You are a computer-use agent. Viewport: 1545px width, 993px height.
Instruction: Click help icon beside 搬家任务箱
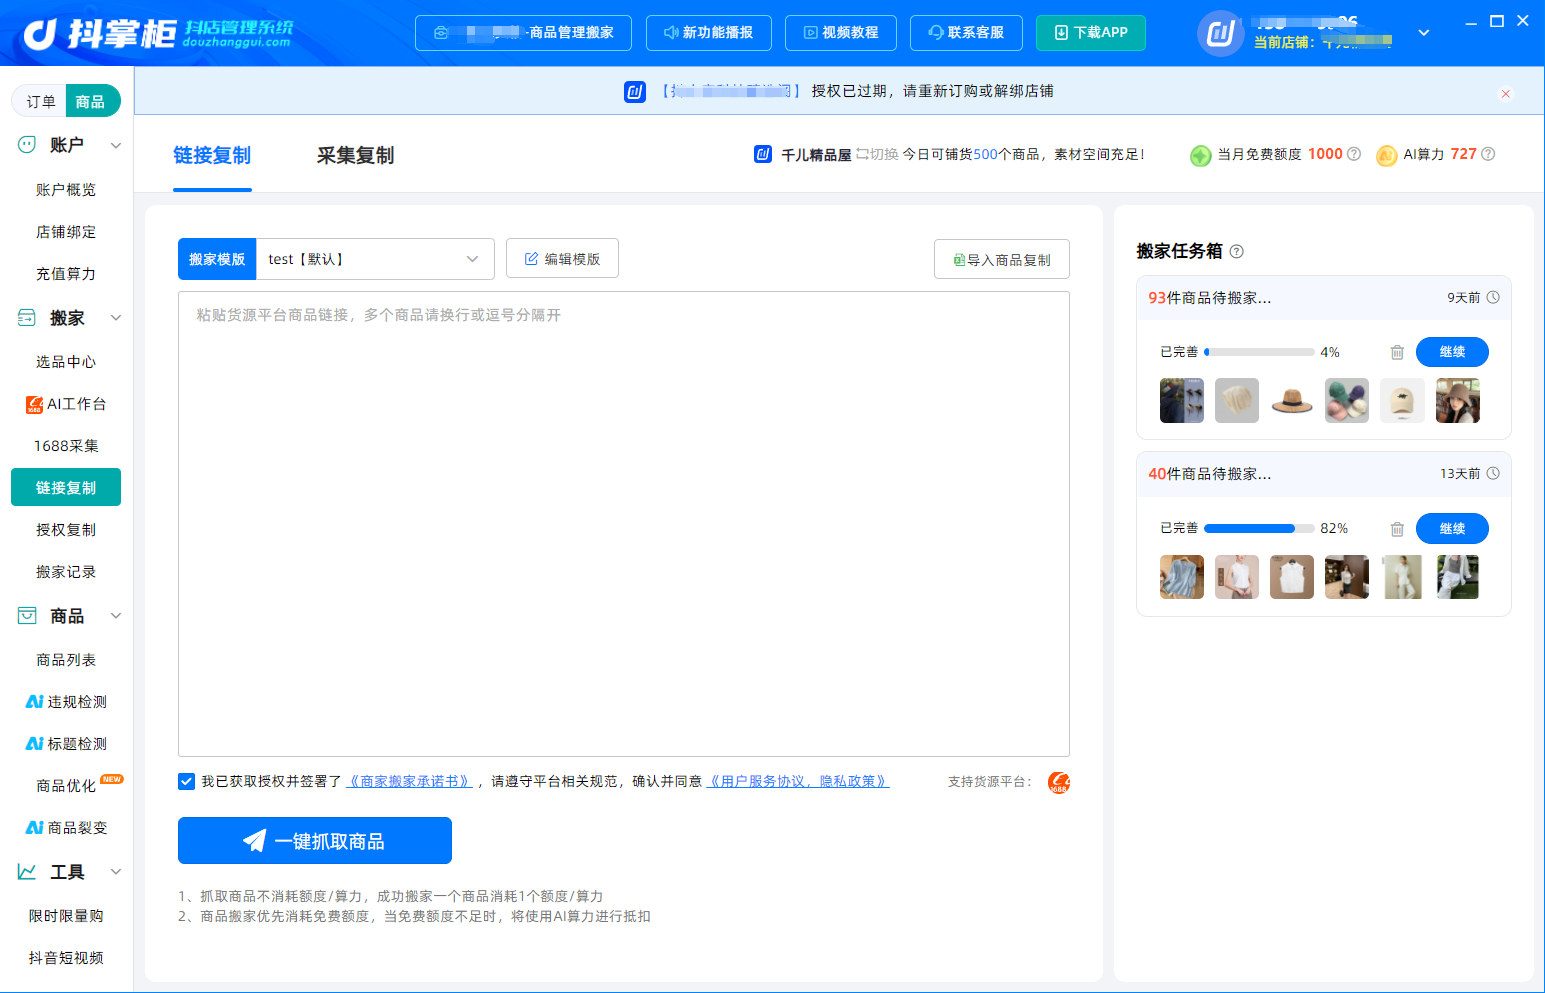click(x=1236, y=251)
